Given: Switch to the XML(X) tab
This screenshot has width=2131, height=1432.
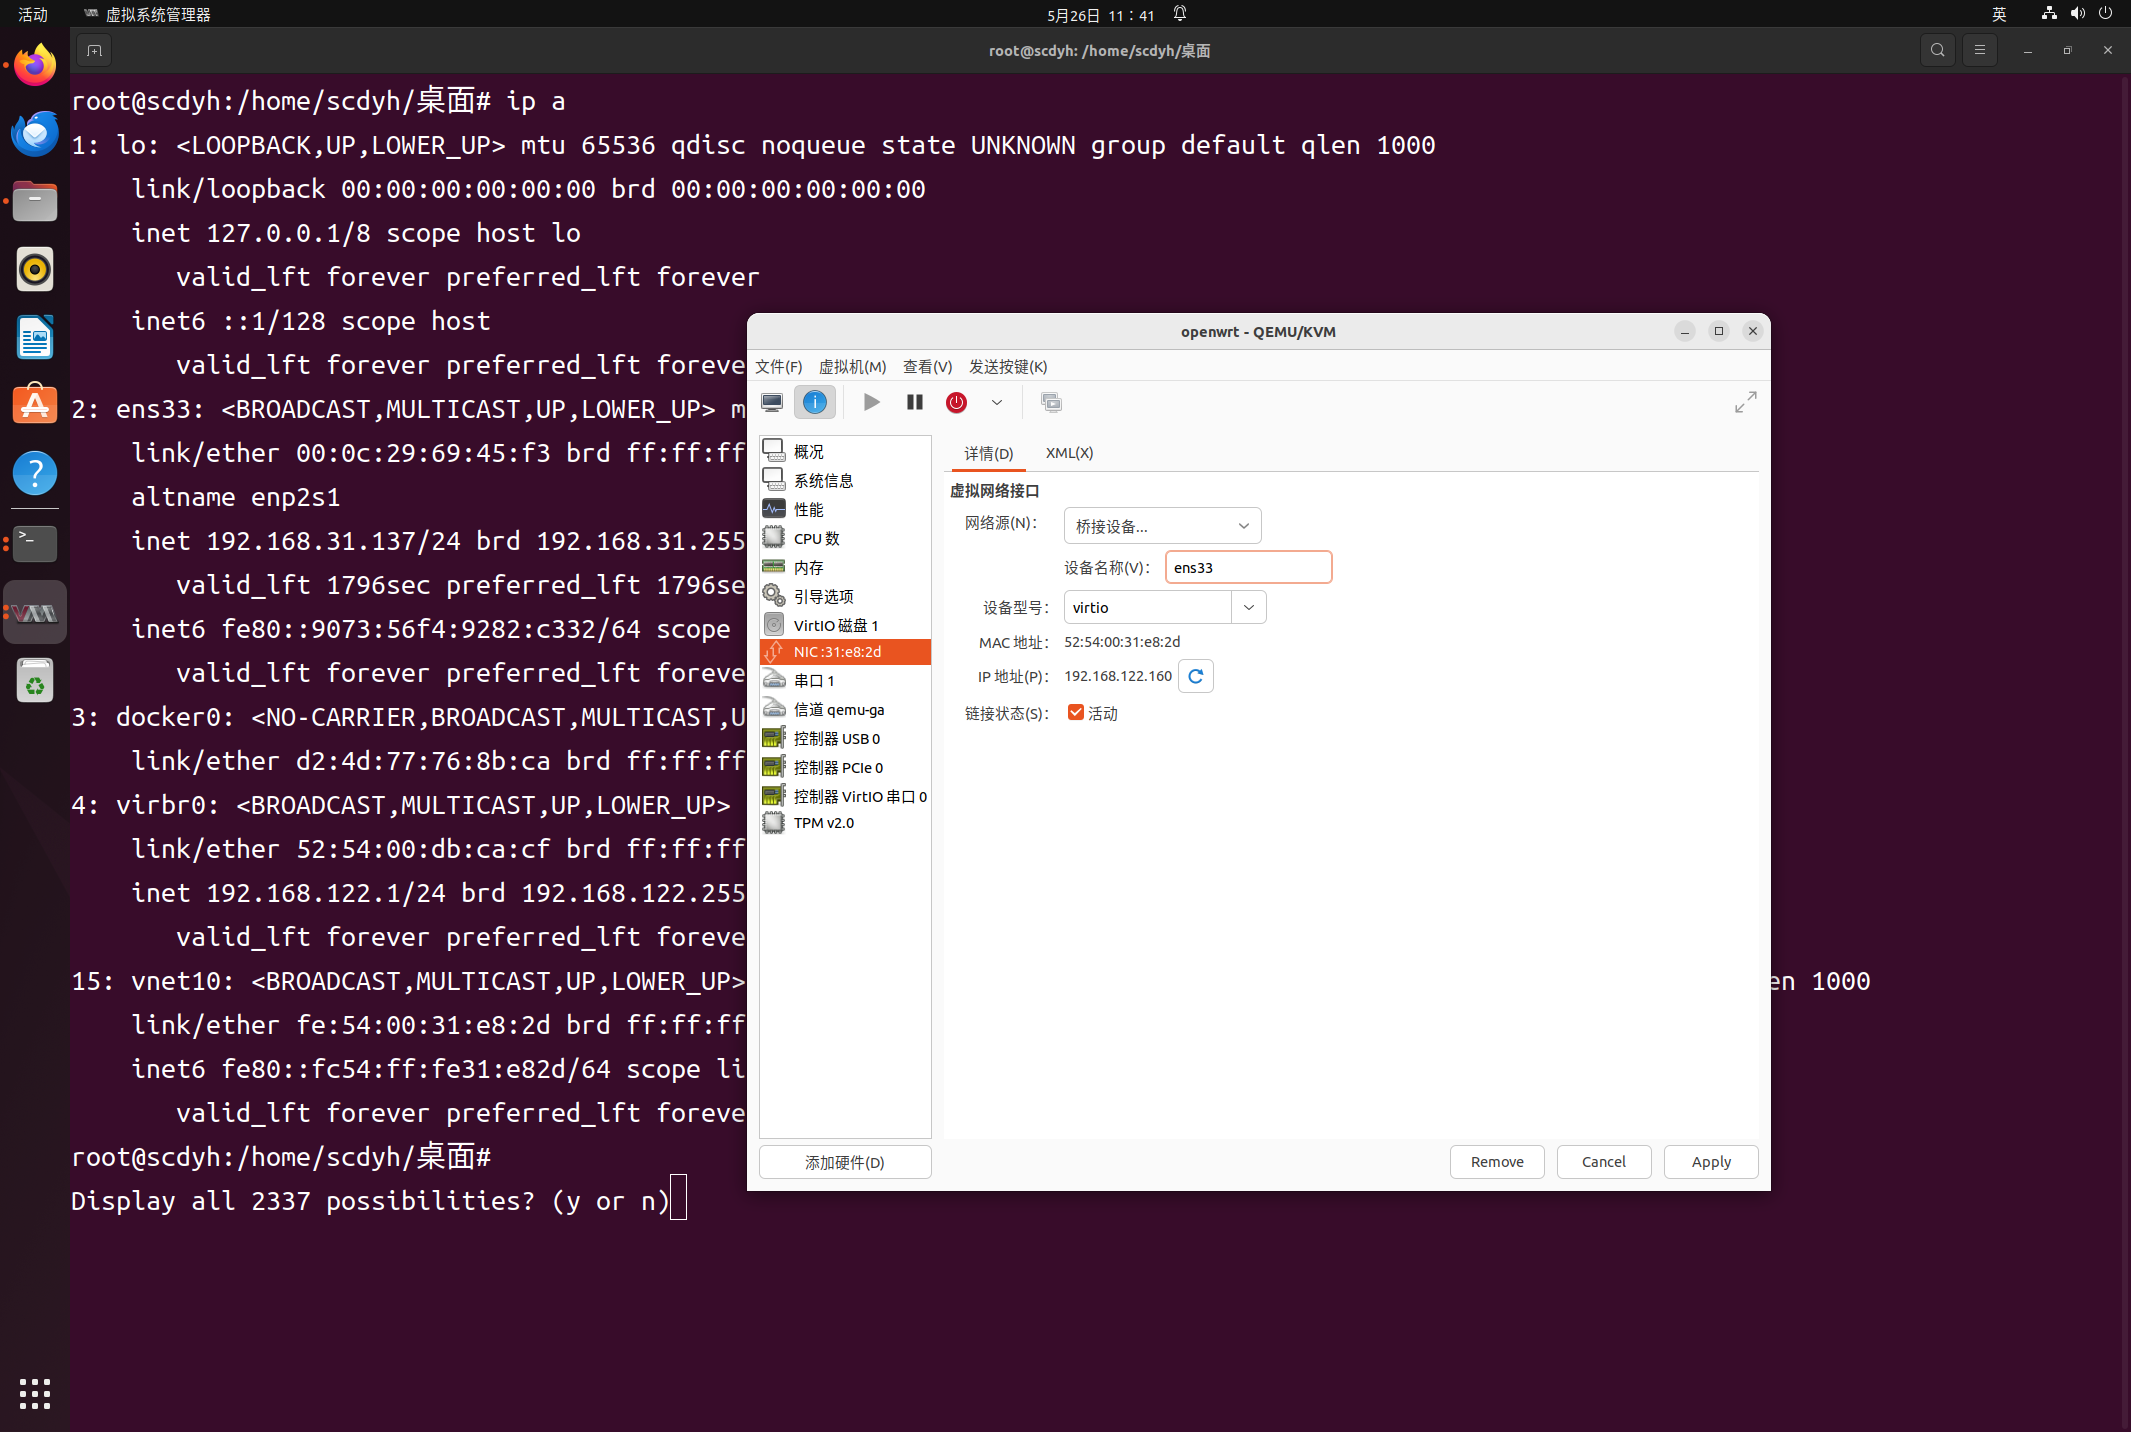Looking at the screenshot, I should (x=1069, y=453).
